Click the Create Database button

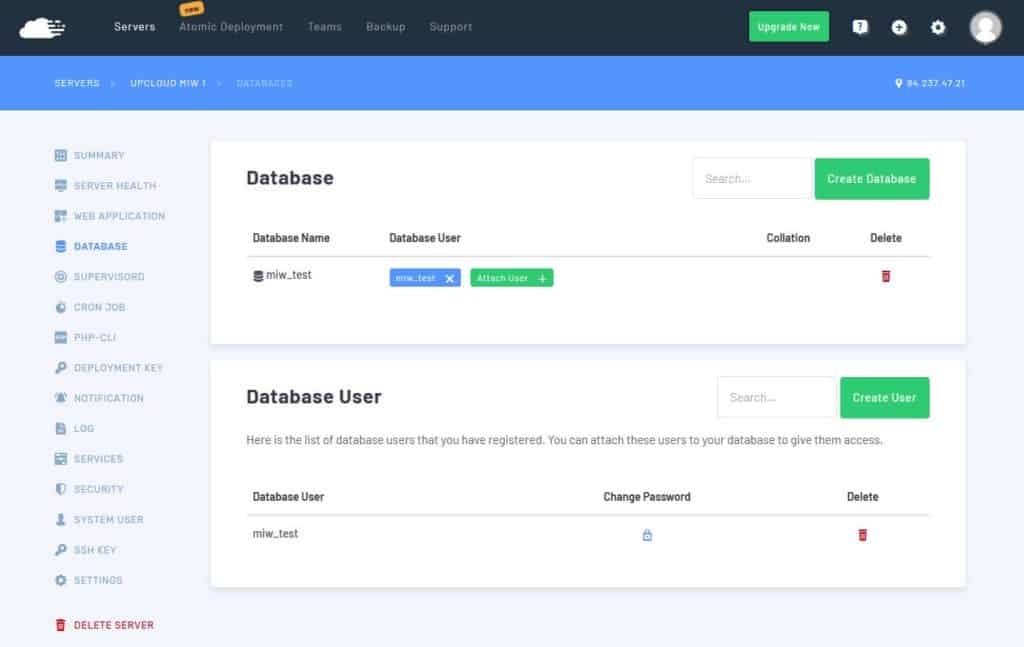[872, 179]
